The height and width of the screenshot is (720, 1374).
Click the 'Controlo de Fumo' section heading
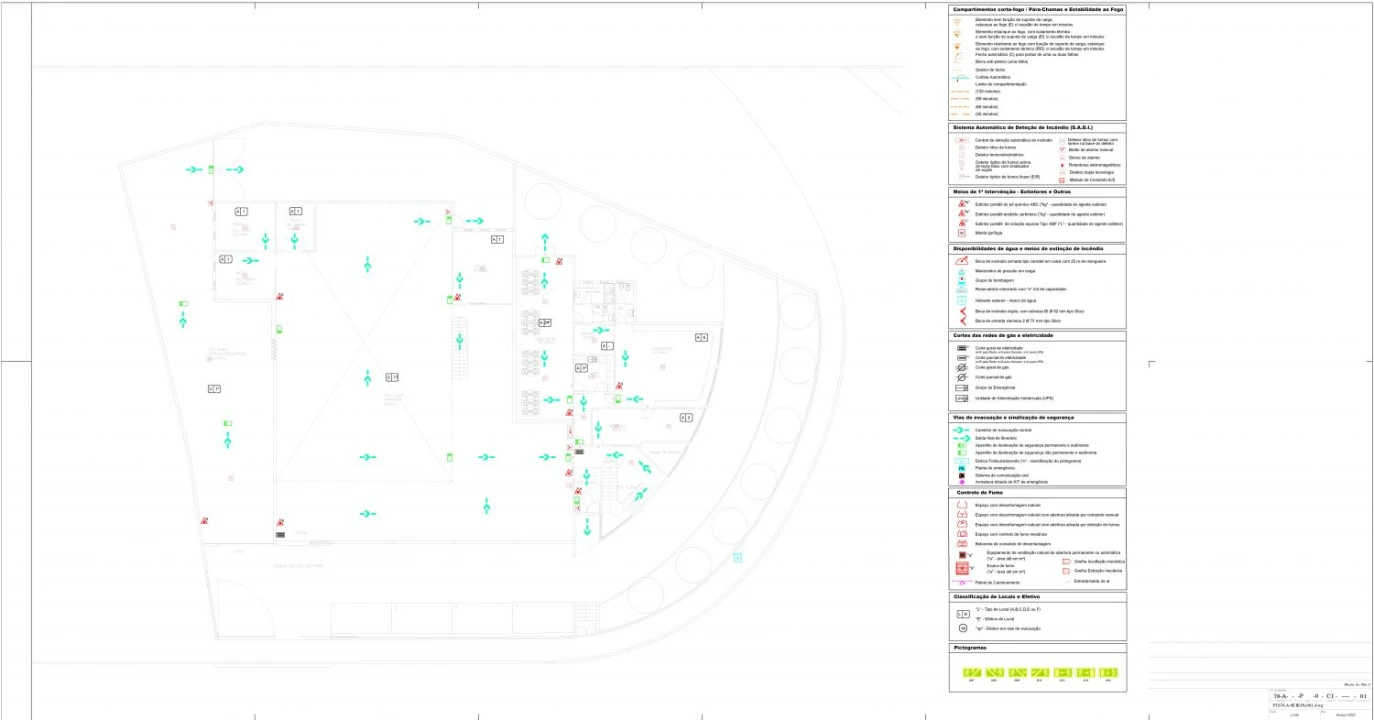click(979, 493)
